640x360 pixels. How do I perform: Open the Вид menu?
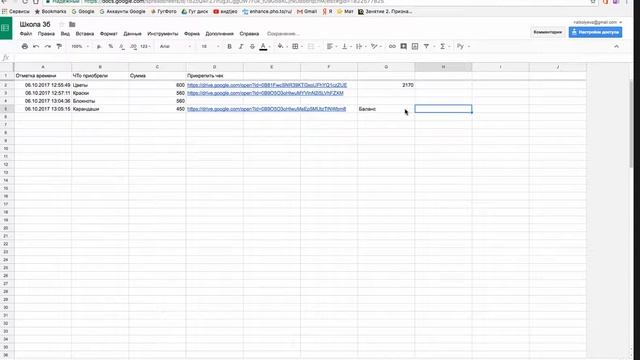click(x=65, y=34)
